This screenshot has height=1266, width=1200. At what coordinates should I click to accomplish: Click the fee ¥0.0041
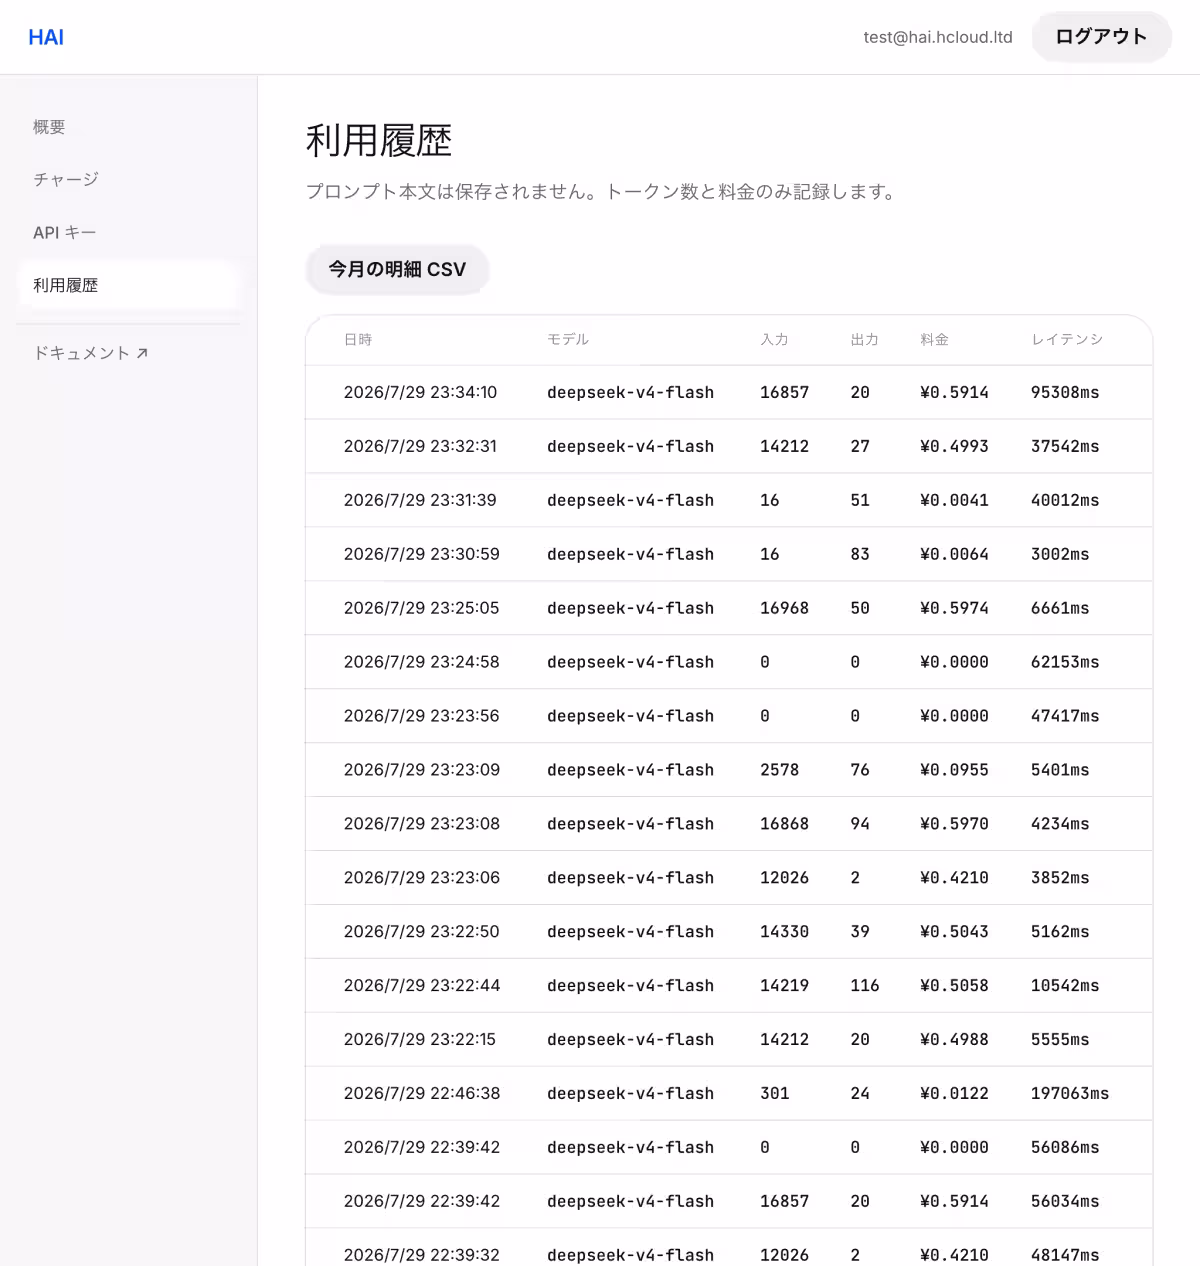(x=954, y=500)
